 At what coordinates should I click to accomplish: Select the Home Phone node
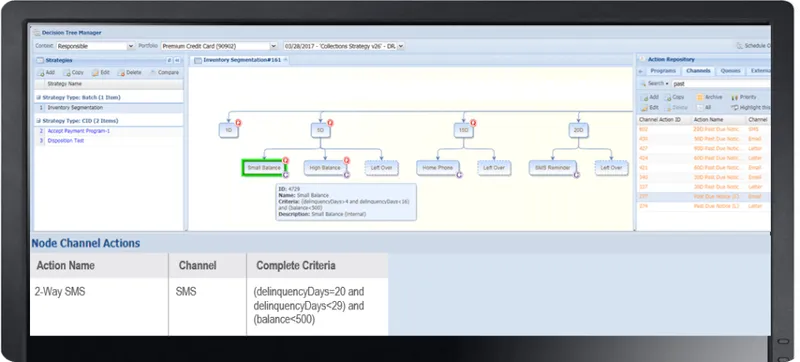(438, 168)
